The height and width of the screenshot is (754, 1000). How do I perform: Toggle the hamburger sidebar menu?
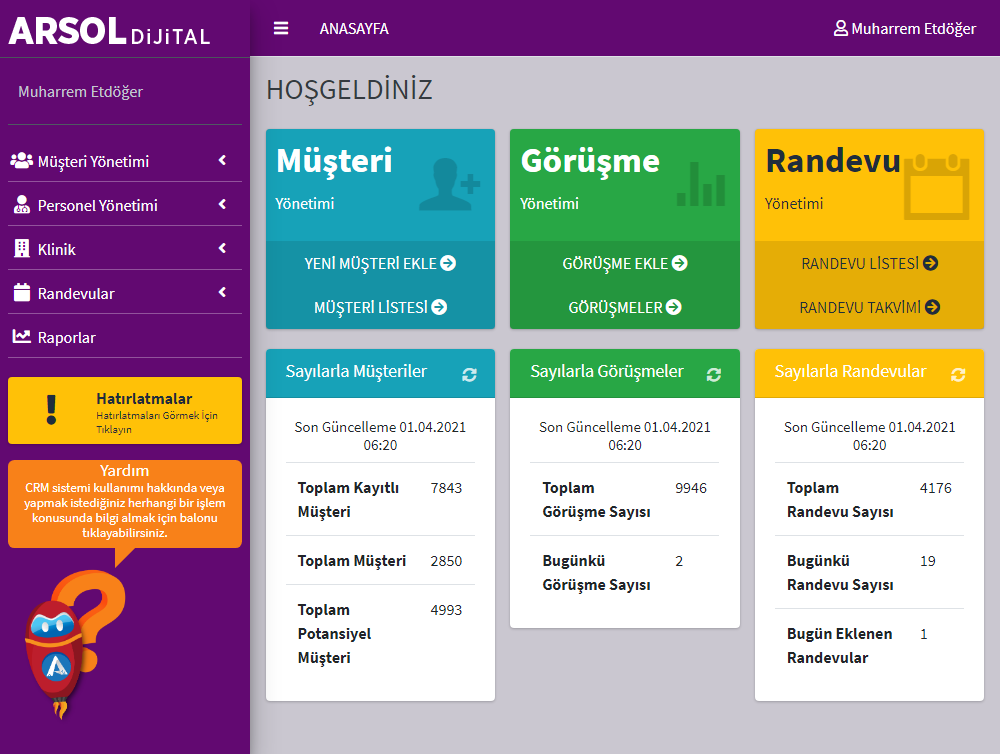pyautogui.click(x=281, y=28)
